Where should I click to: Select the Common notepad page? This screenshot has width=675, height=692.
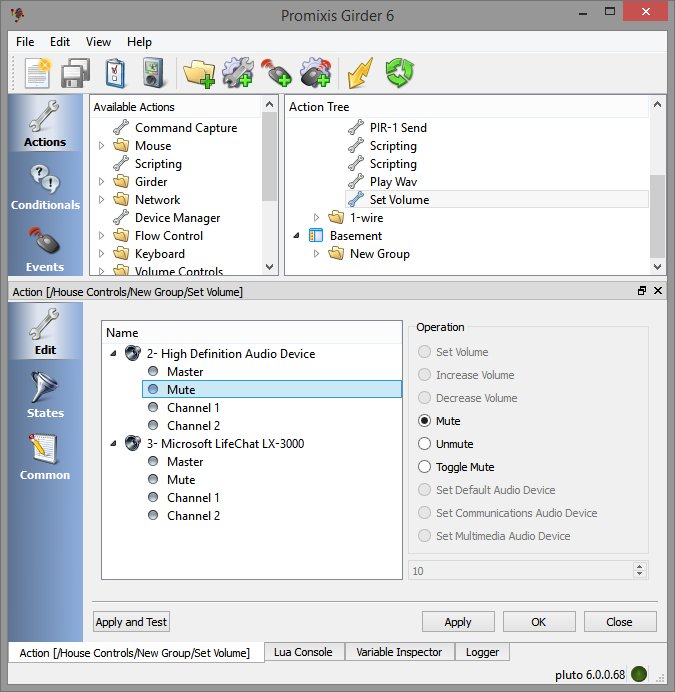point(45,457)
